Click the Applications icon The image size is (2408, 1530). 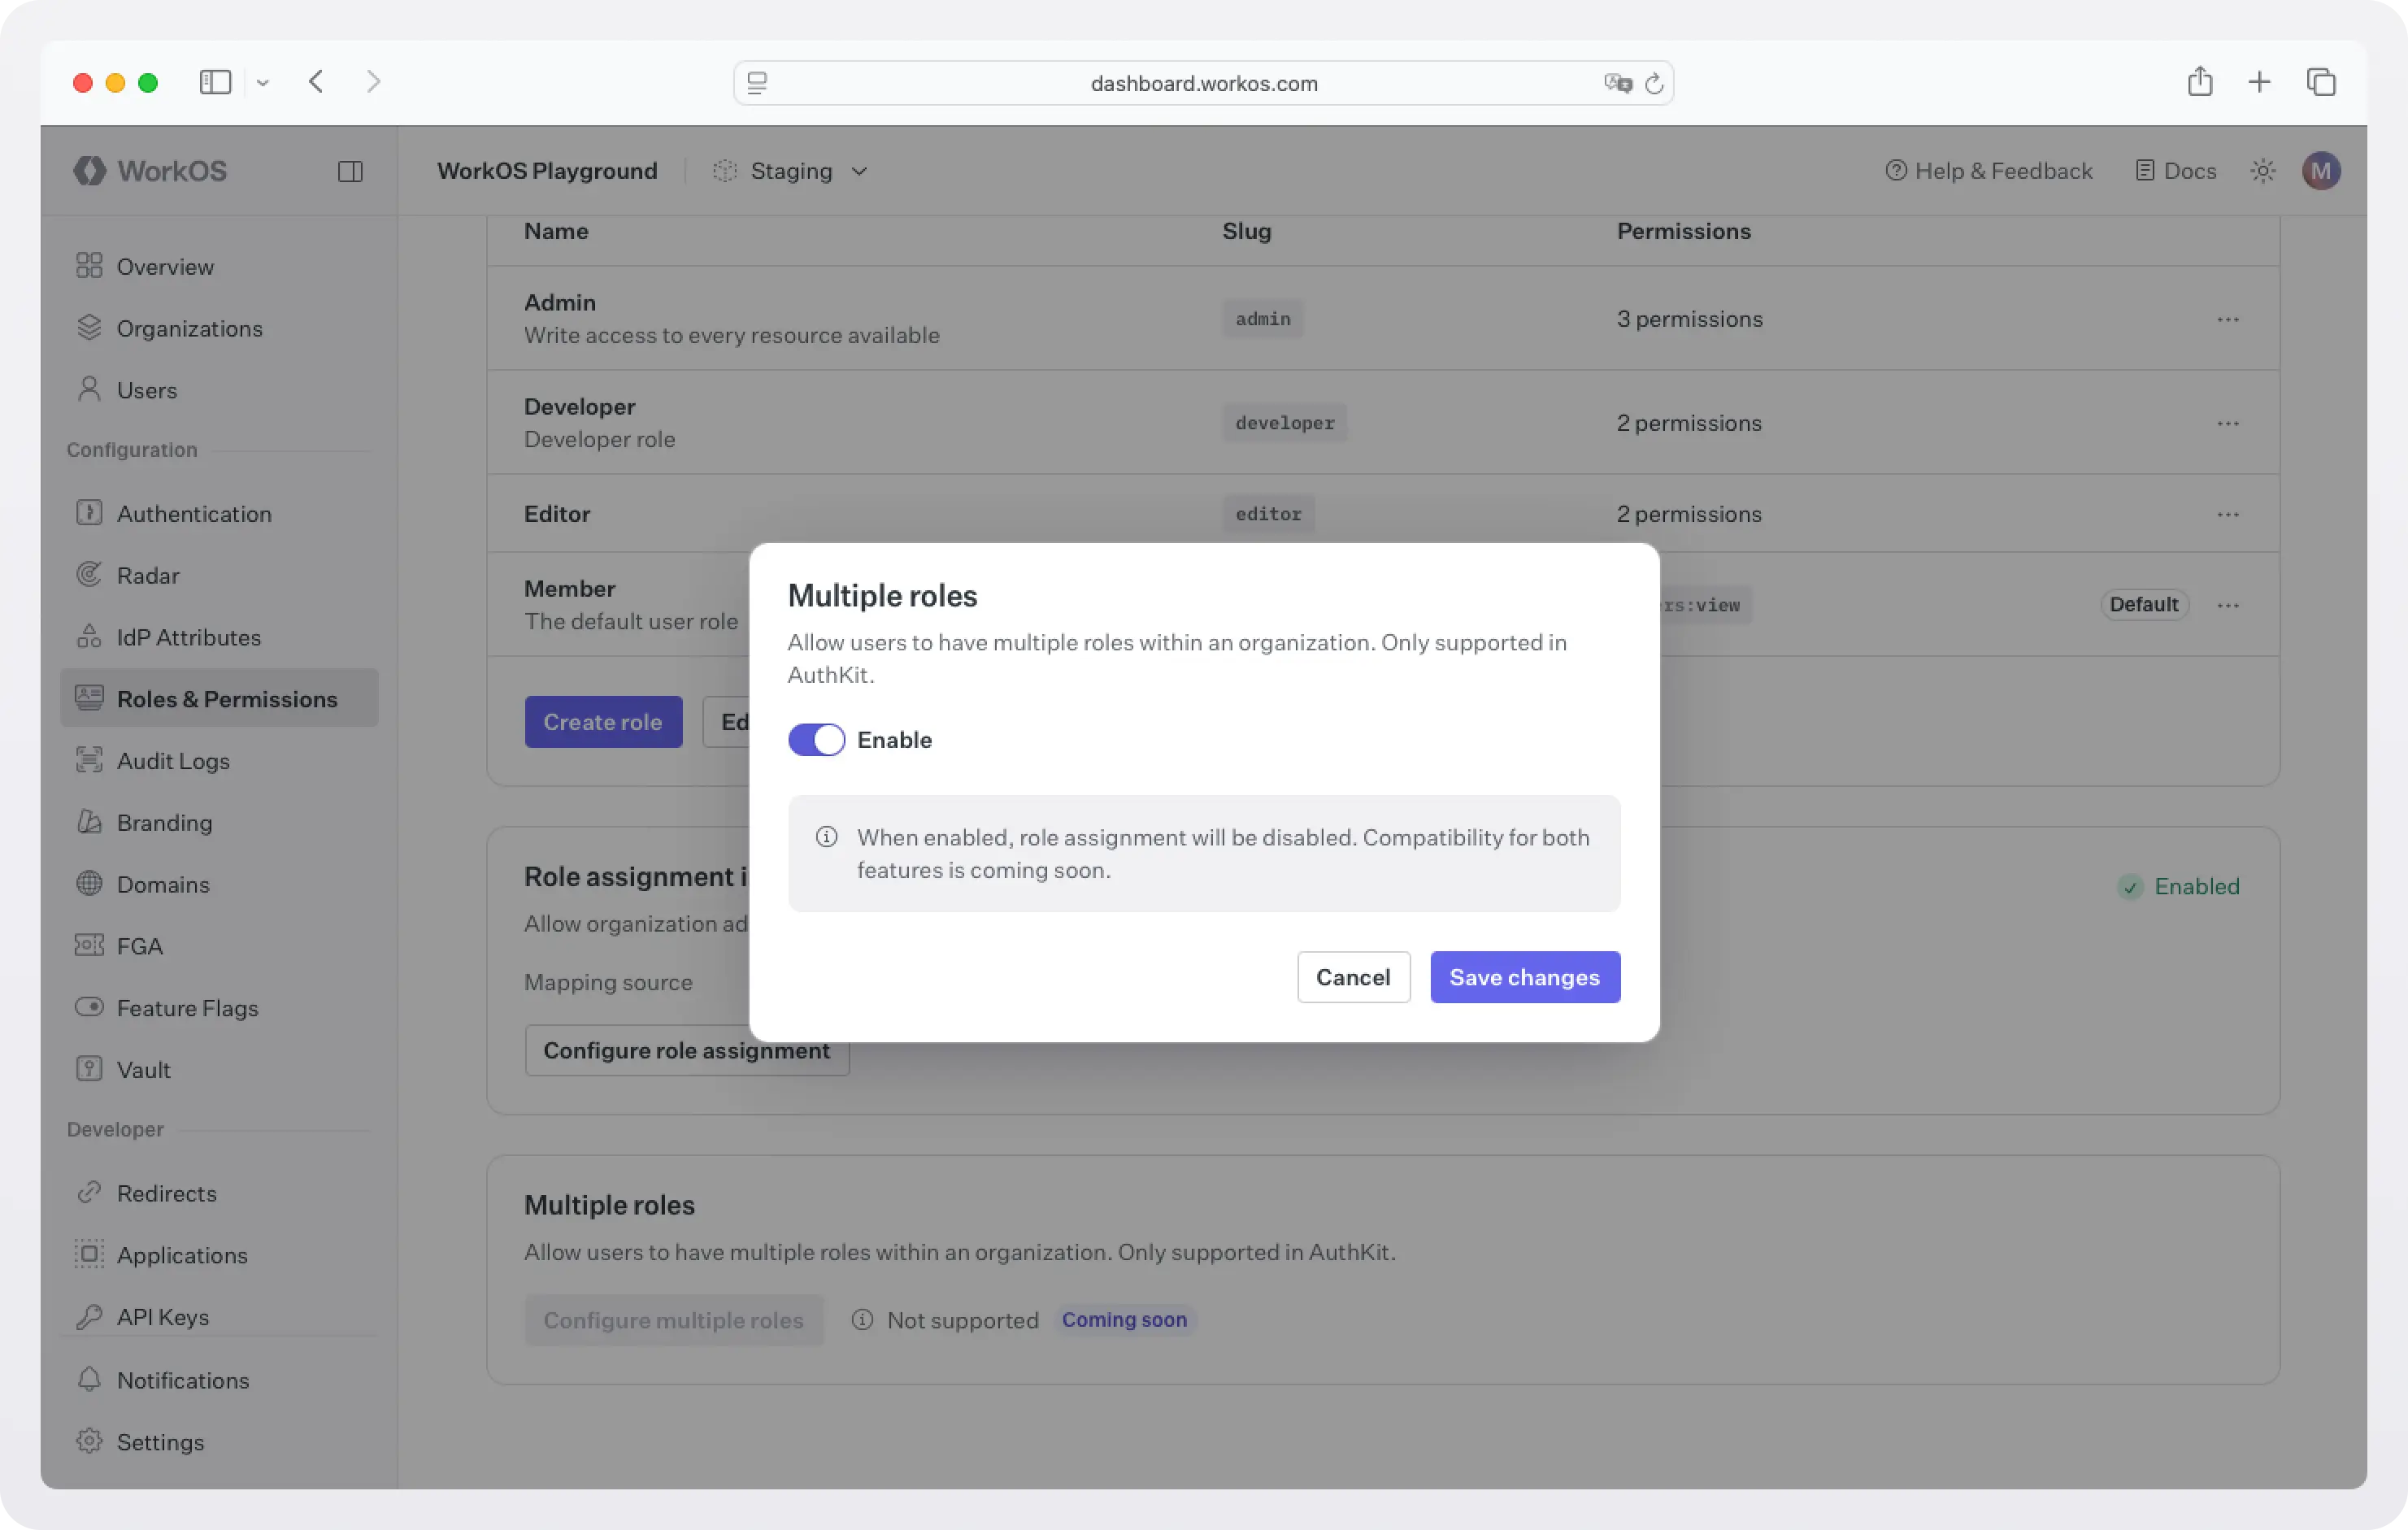(89, 1254)
